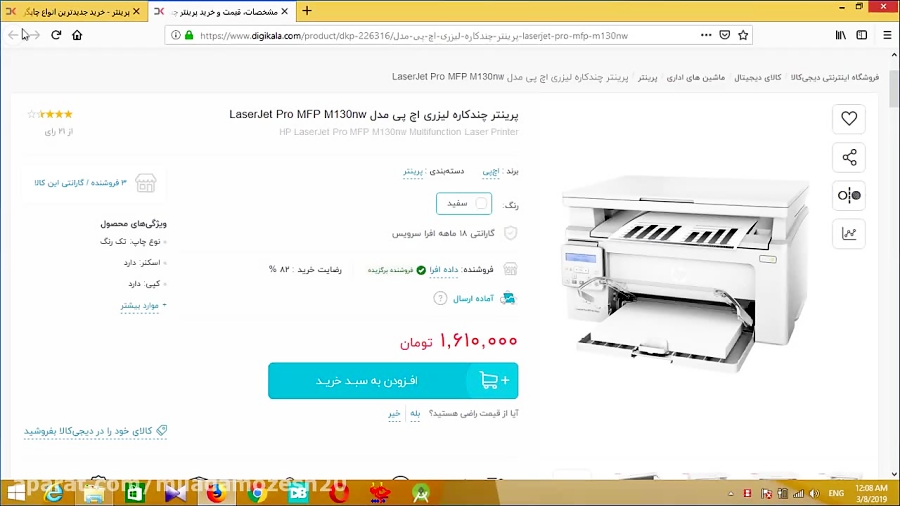This screenshot has height=506, width=900.
Task: Click افزودن به سبد خرید button
Action: tap(393, 380)
